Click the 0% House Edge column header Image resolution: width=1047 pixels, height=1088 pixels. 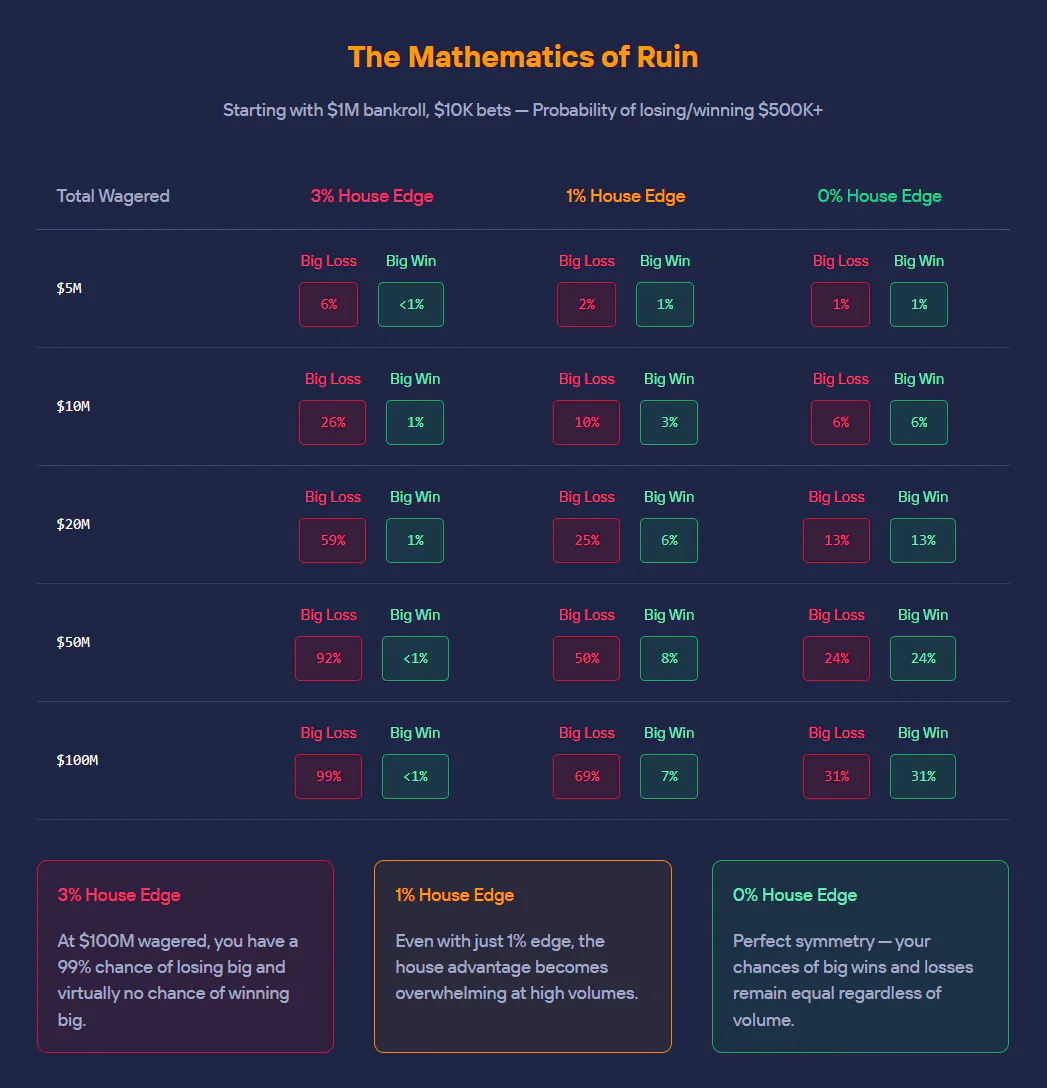point(879,196)
